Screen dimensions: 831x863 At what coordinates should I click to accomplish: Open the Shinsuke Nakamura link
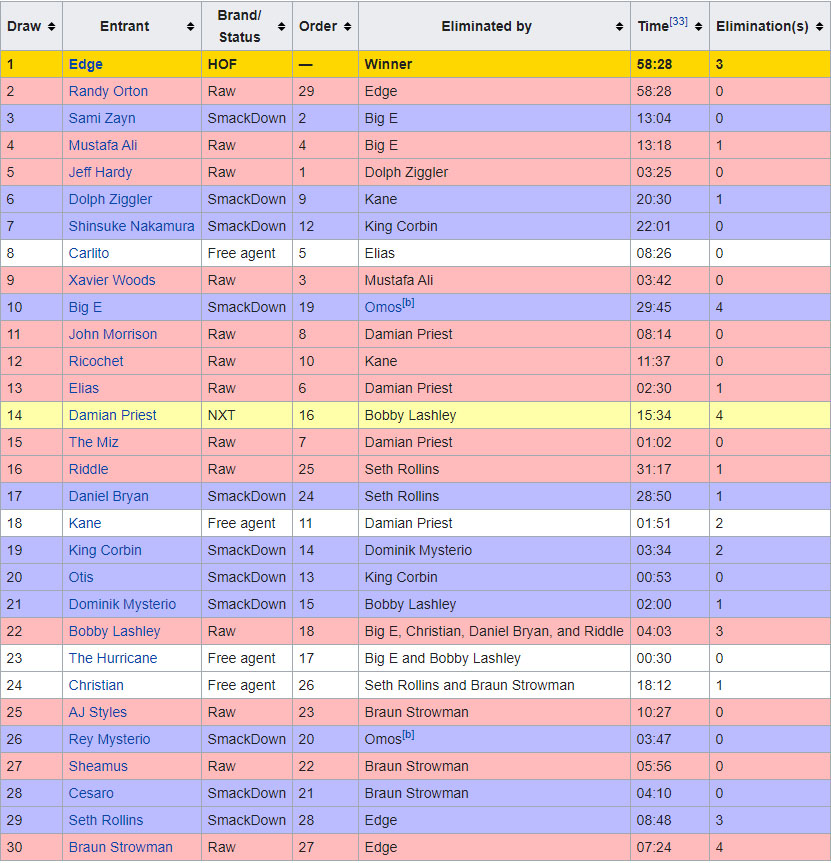coord(131,226)
